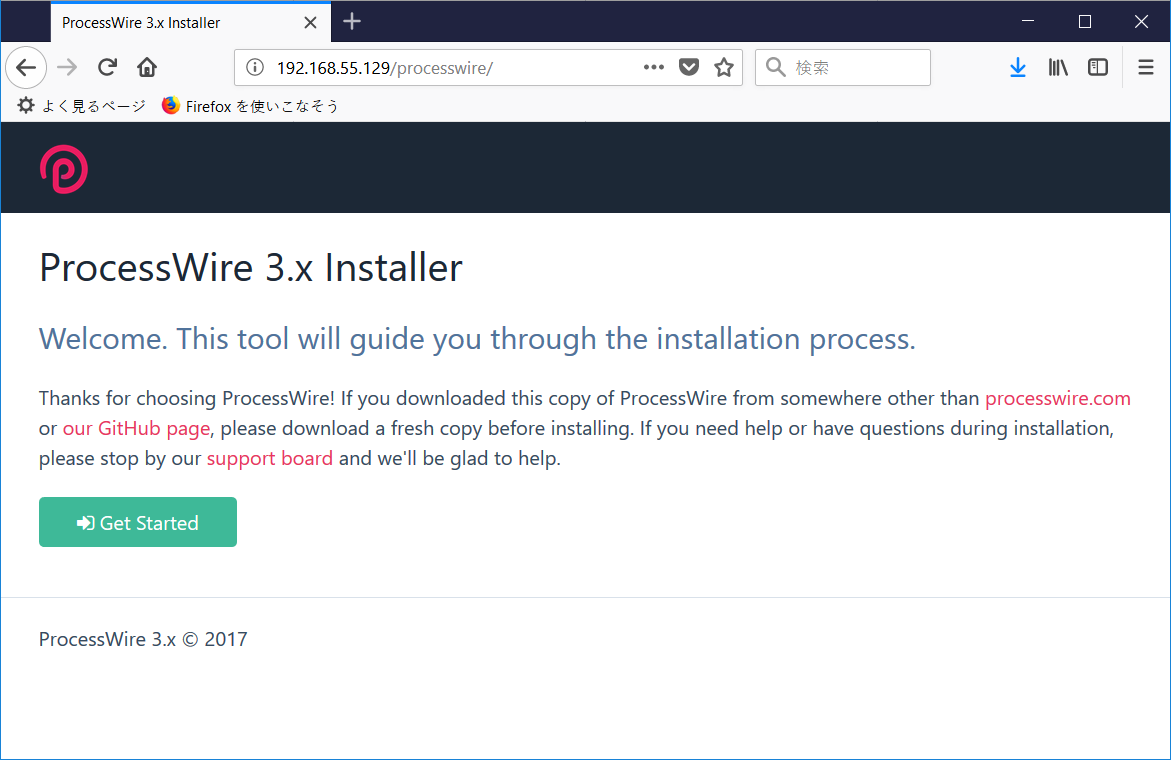Open 'our GitHub page' link
This screenshot has width=1171, height=760.
click(135, 428)
